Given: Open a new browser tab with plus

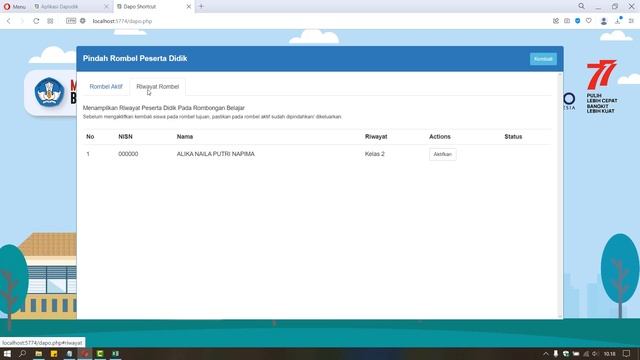Looking at the screenshot, I should tap(201, 6).
